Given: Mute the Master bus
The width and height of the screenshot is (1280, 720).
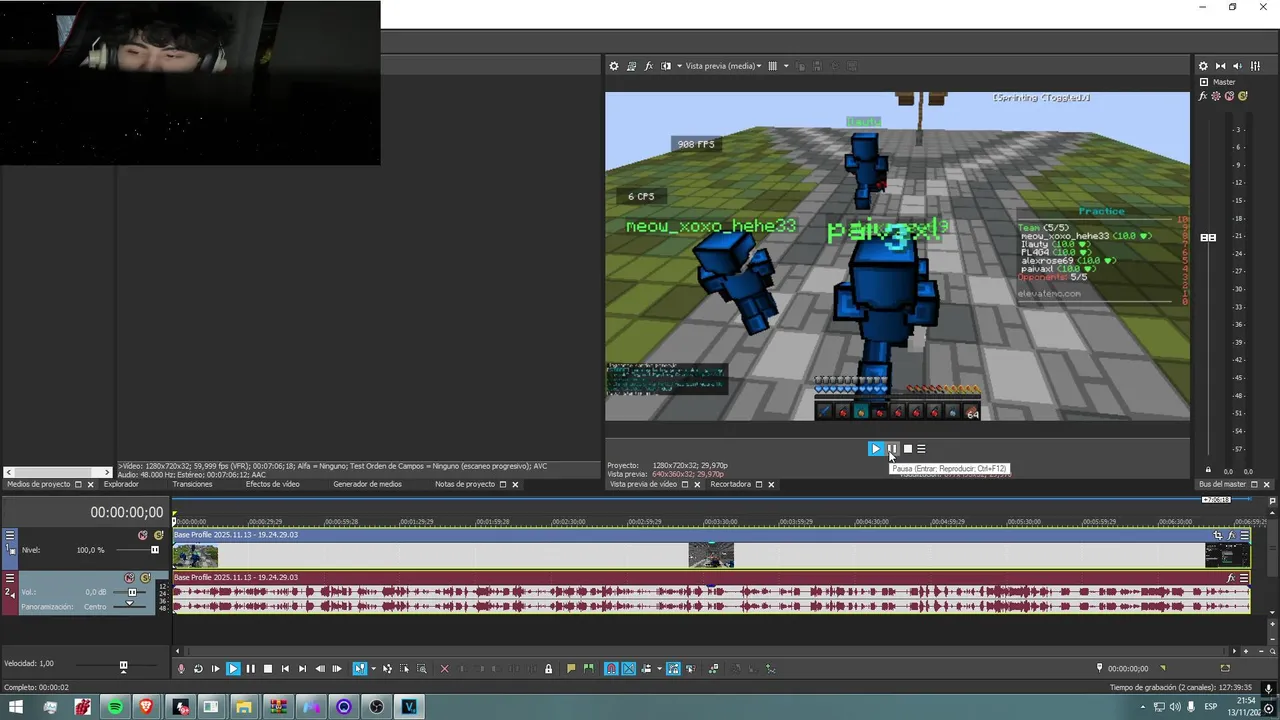Looking at the screenshot, I should pos(1229,96).
